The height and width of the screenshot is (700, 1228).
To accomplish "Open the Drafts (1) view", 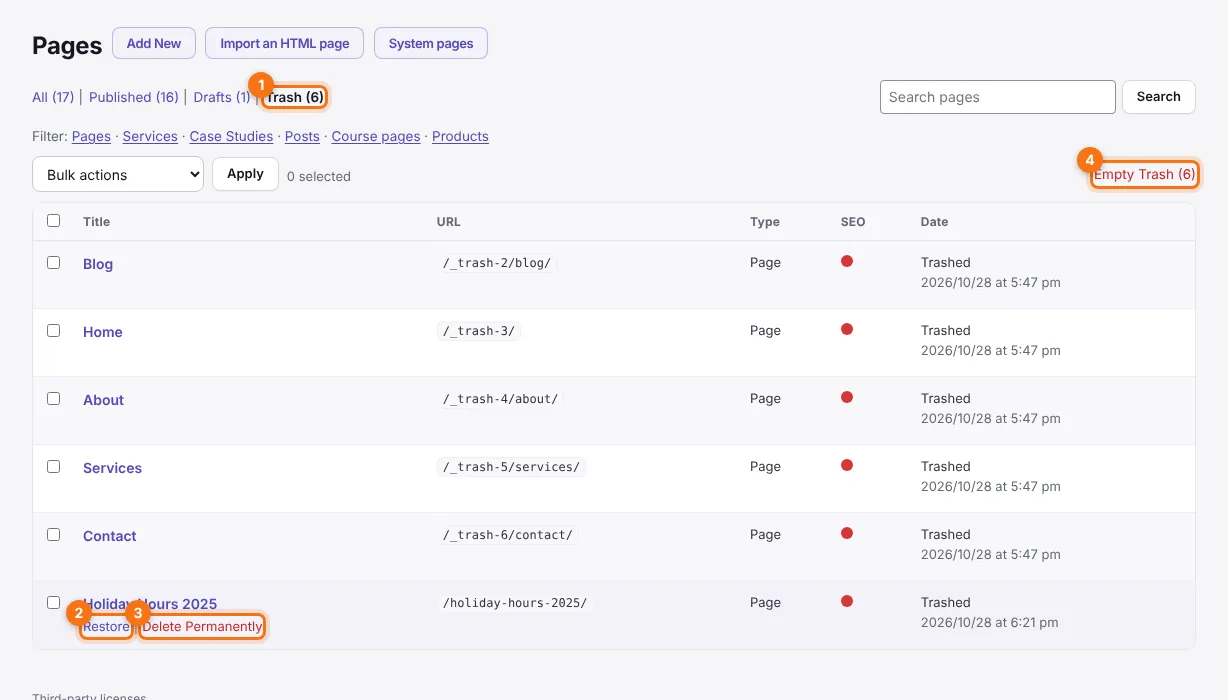I will (x=222, y=97).
